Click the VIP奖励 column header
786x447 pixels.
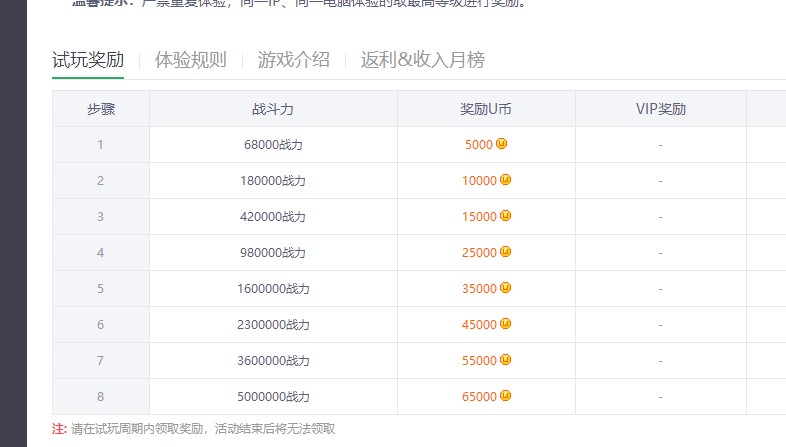(x=660, y=109)
